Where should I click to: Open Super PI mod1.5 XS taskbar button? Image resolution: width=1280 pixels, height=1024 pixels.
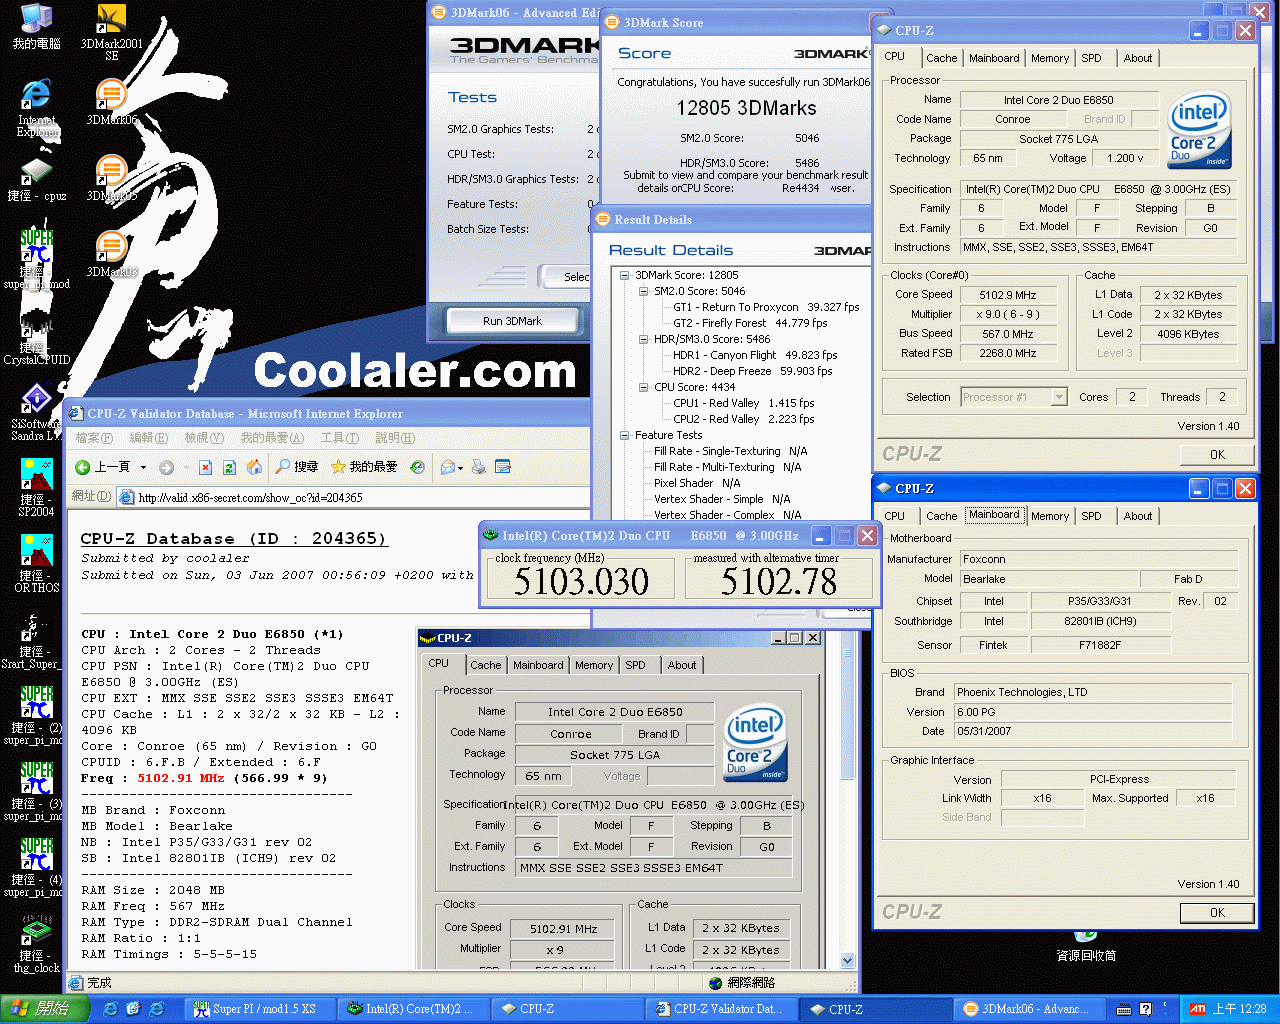click(261, 1009)
